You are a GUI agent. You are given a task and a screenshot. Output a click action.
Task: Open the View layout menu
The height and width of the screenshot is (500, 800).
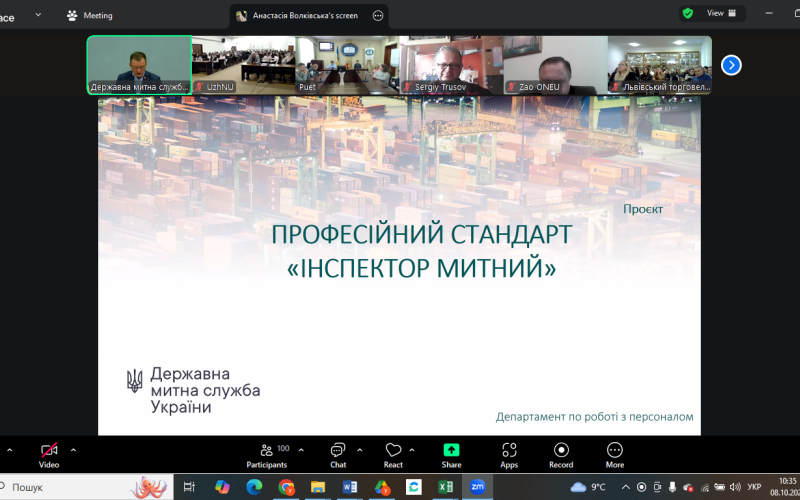[x=722, y=14]
